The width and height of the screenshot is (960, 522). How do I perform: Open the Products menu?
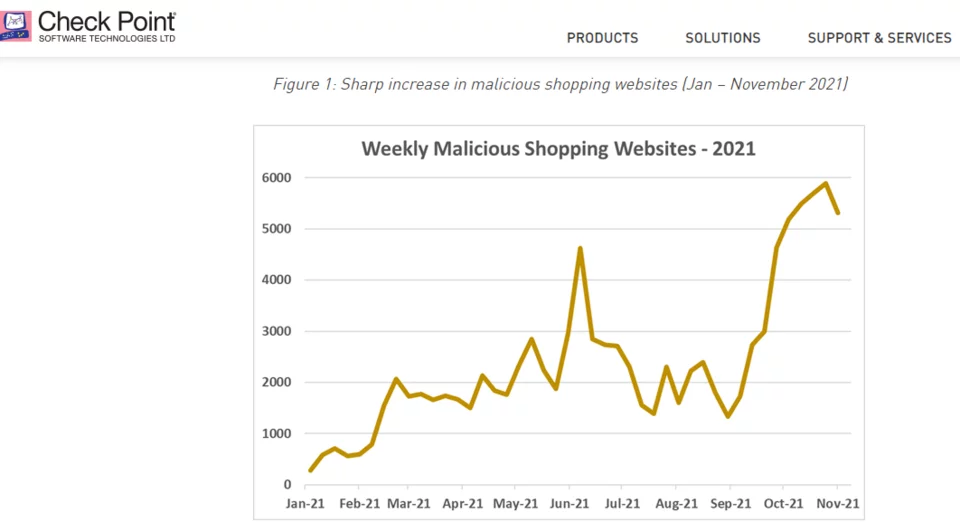pos(602,38)
